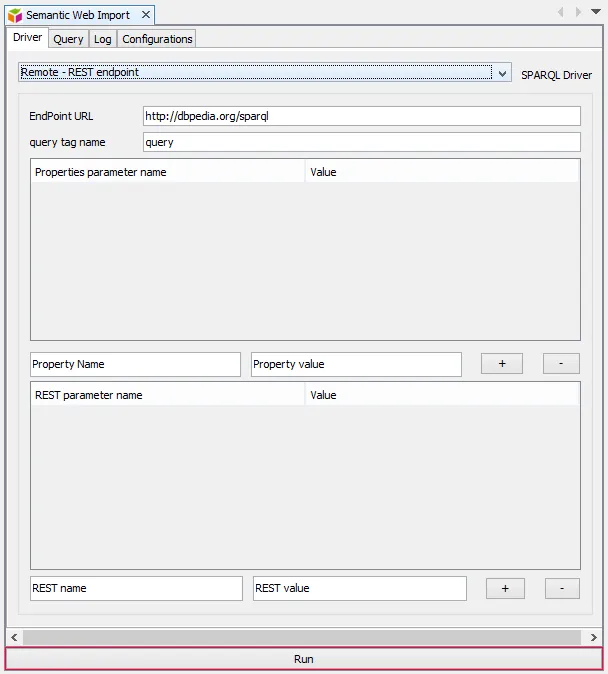Open the Log tab
The image size is (608, 674).
102,39
